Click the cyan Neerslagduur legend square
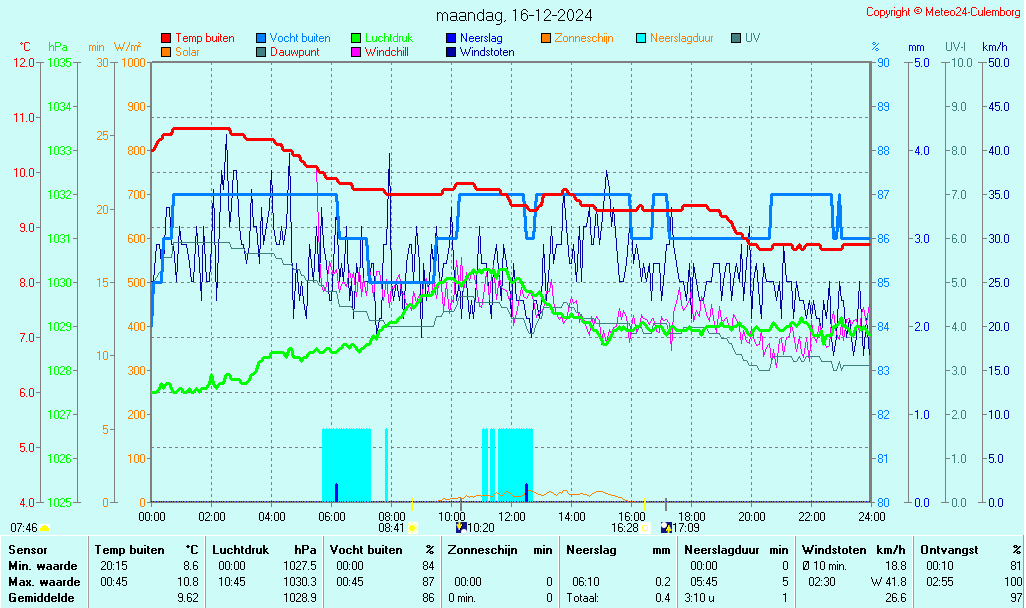The width and height of the screenshot is (1026, 608). (641, 38)
